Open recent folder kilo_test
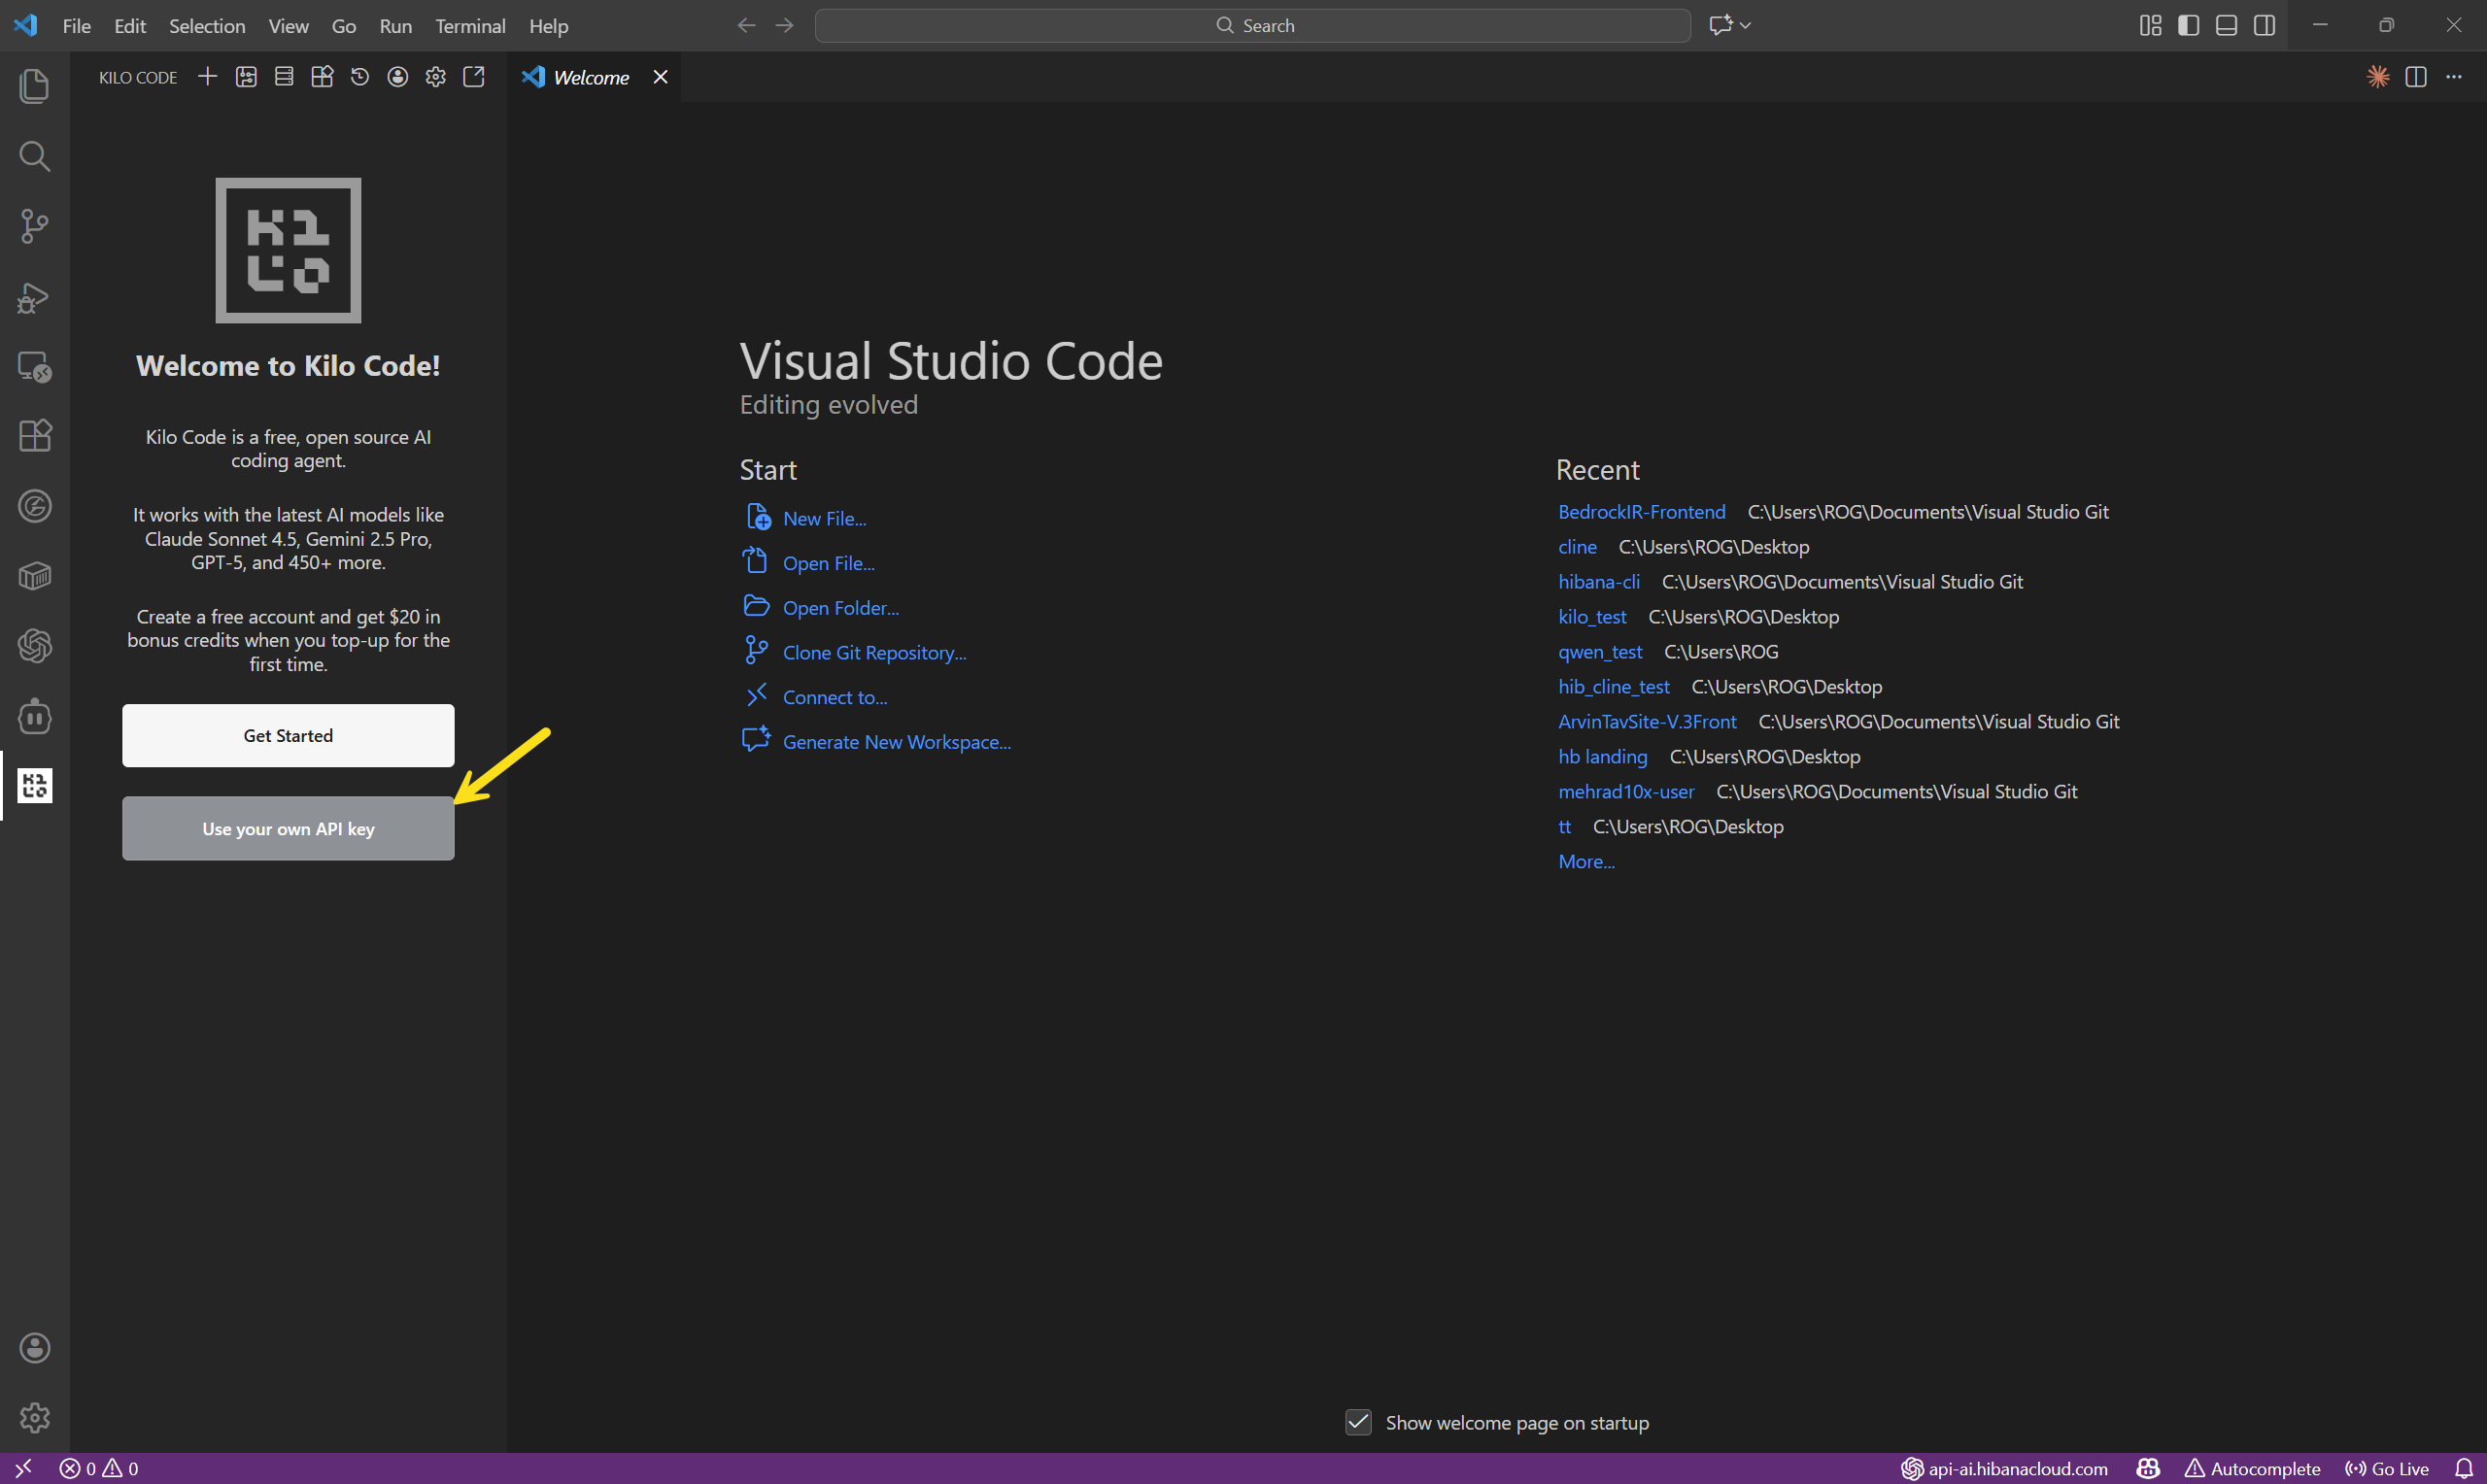The image size is (2487, 1484). [x=1592, y=617]
